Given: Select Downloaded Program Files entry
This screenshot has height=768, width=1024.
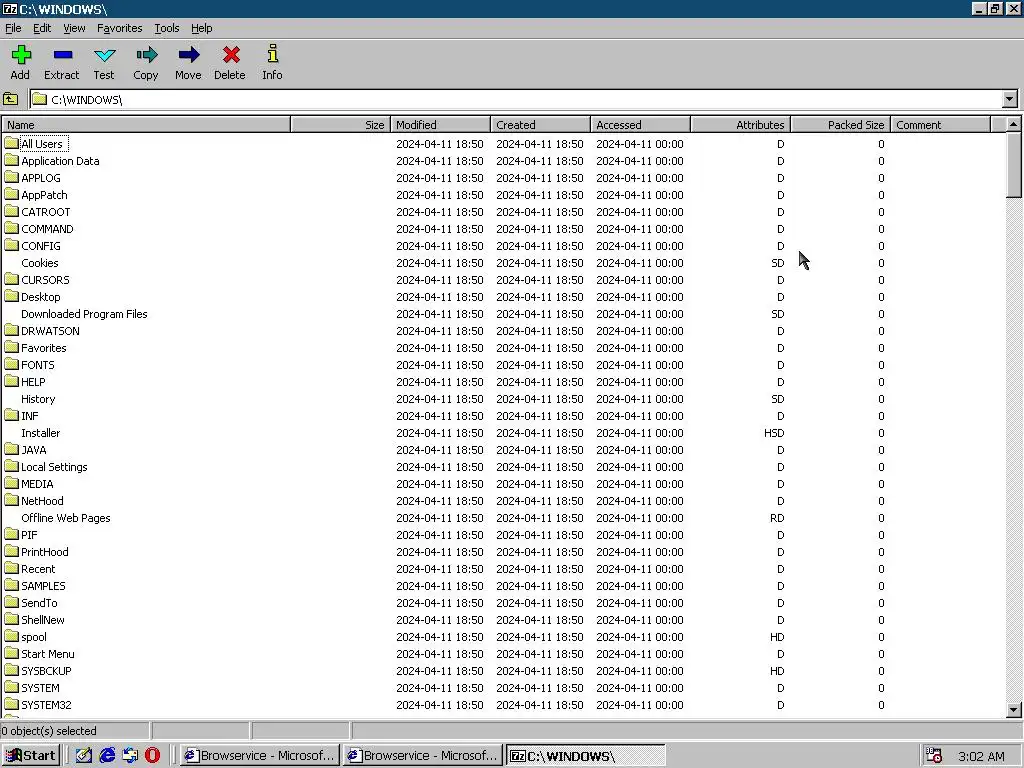Looking at the screenshot, I should tap(84, 313).
